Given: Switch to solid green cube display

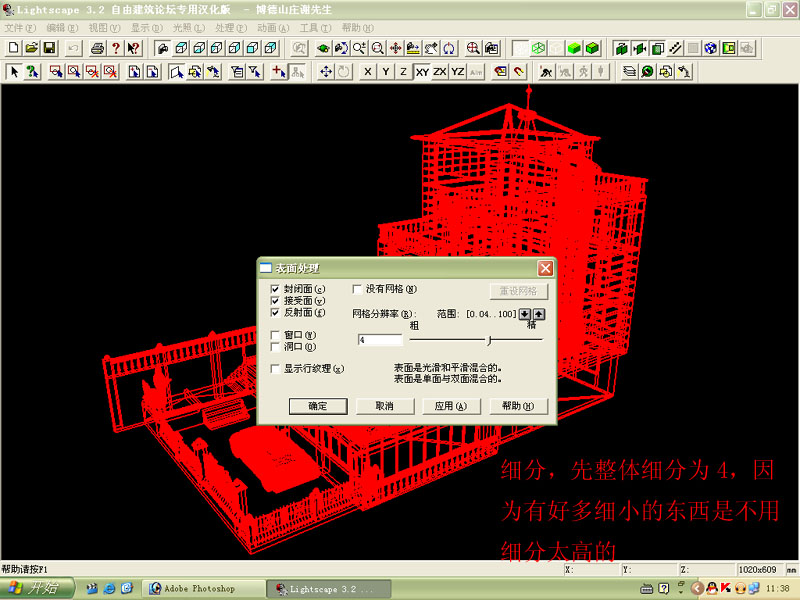Looking at the screenshot, I should point(574,48).
